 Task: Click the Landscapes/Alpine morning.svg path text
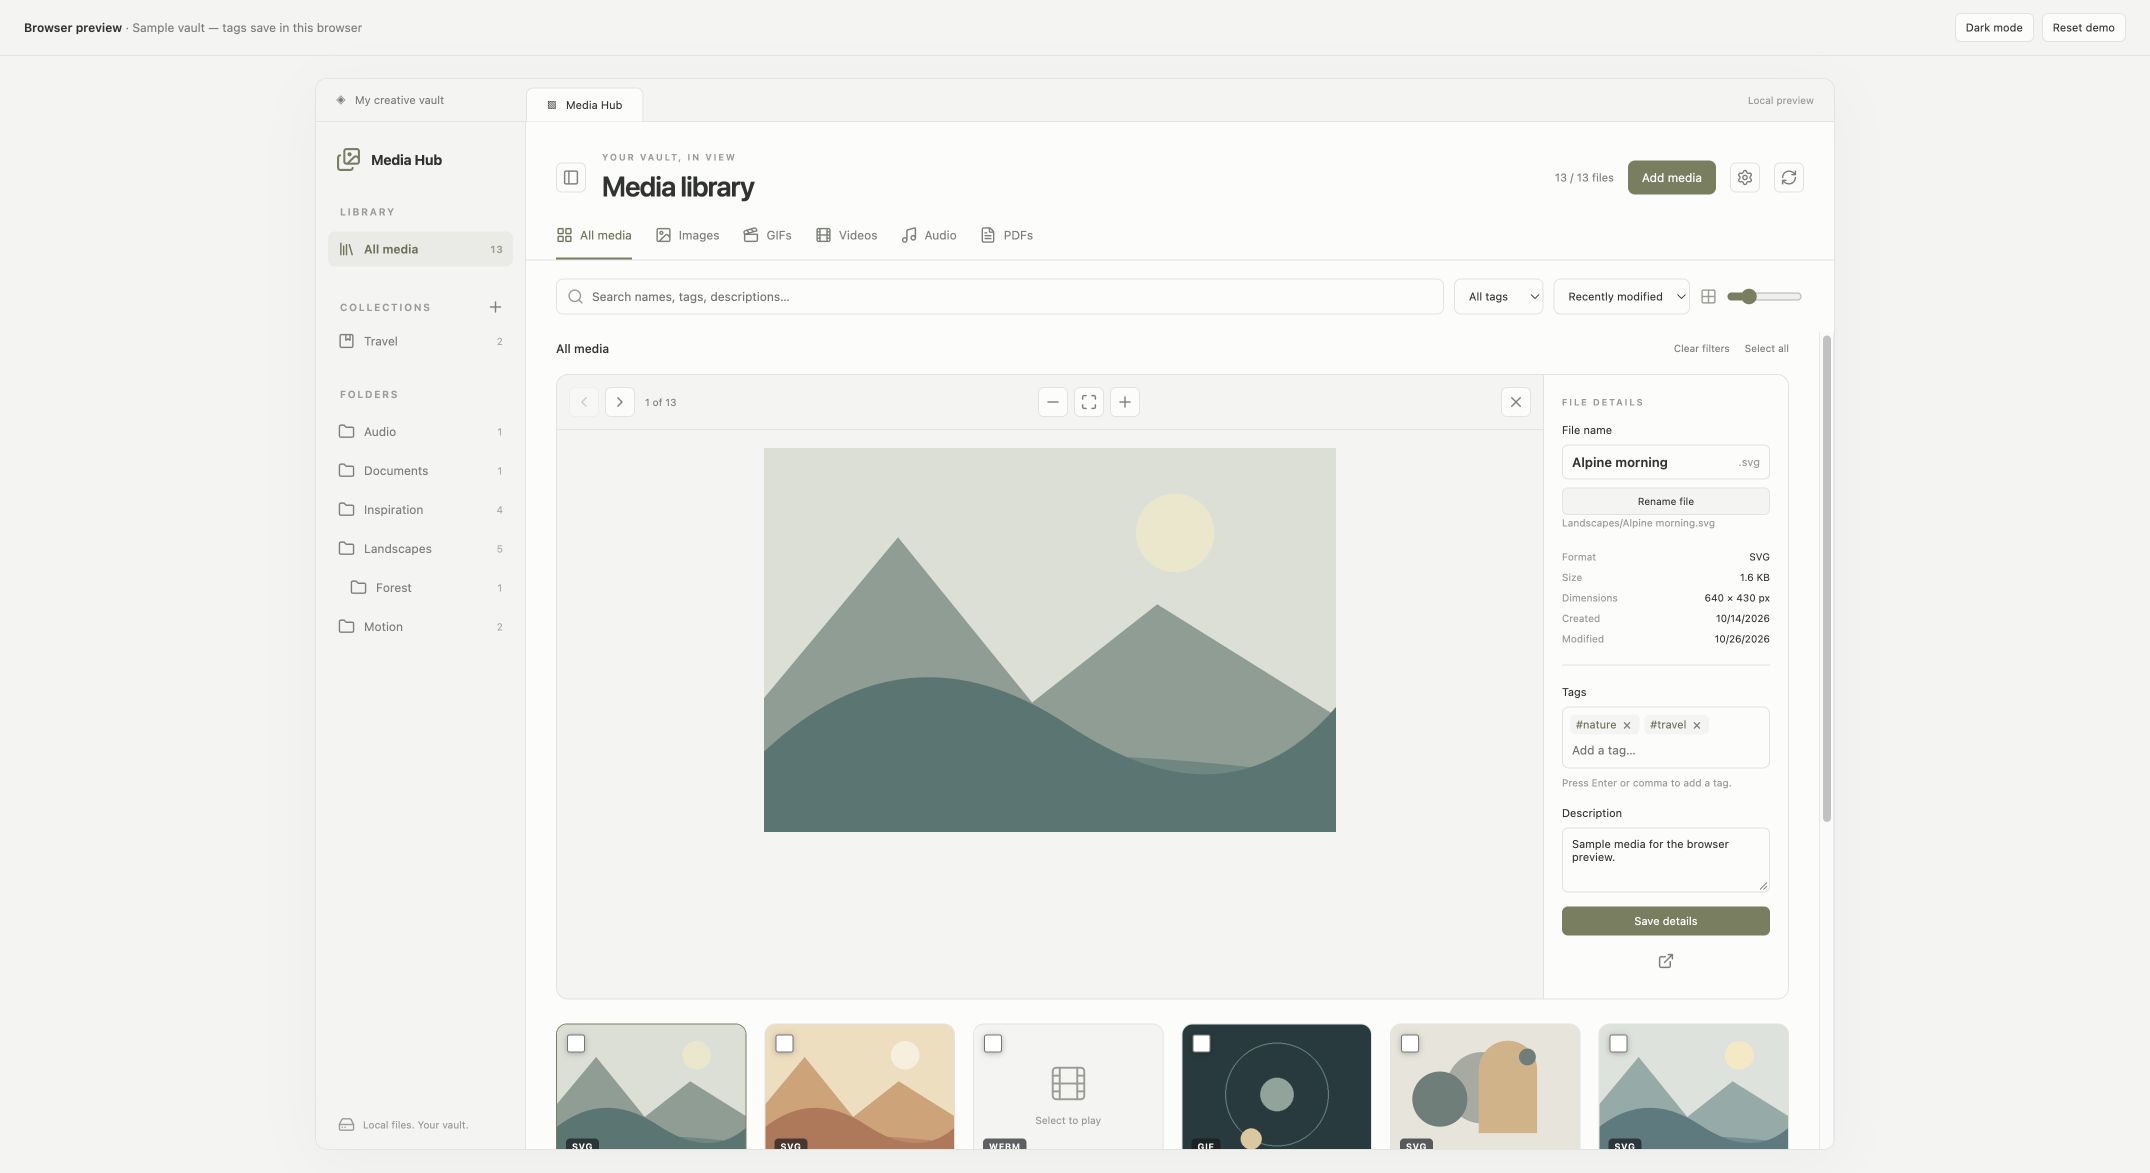click(x=1638, y=524)
